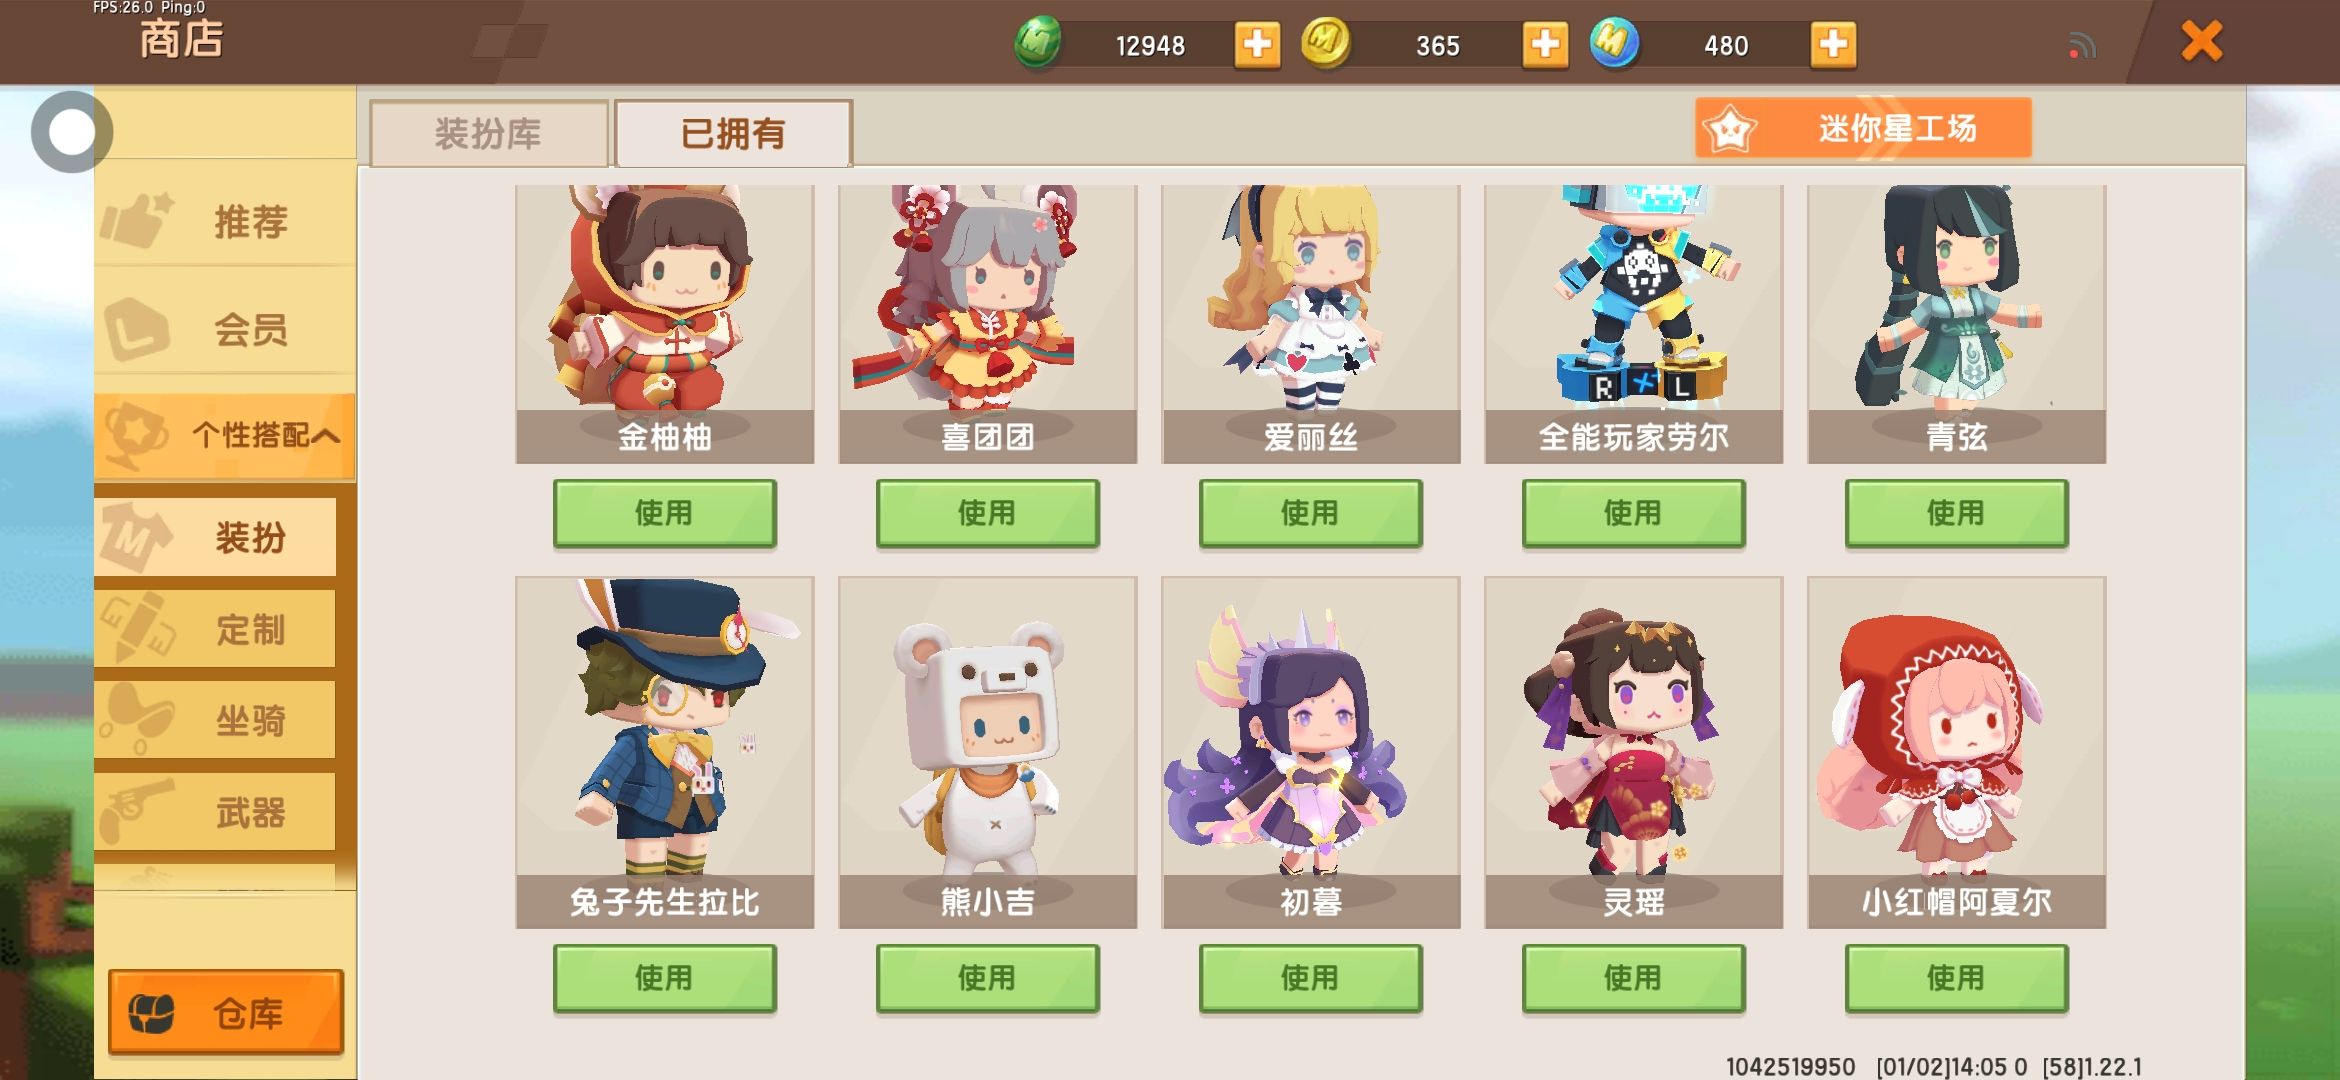Viewport: 2340px width, 1080px height.
Task: Open the 定制 customization submenu
Action: [x=215, y=629]
